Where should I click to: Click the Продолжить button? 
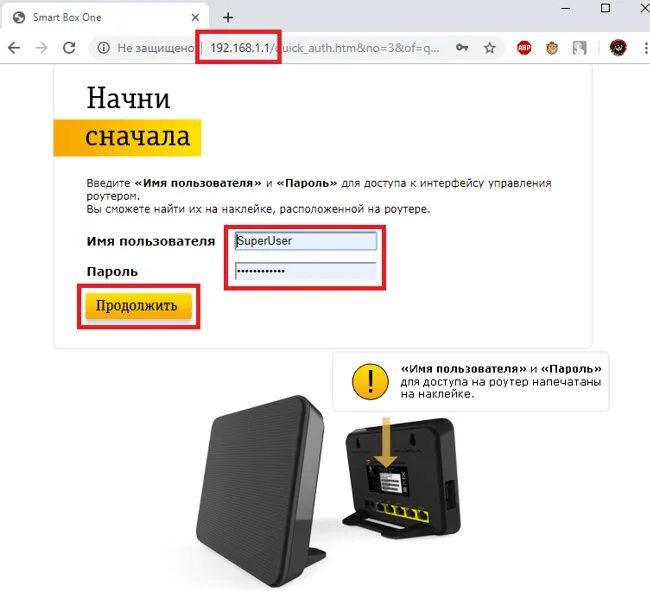click(138, 306)
